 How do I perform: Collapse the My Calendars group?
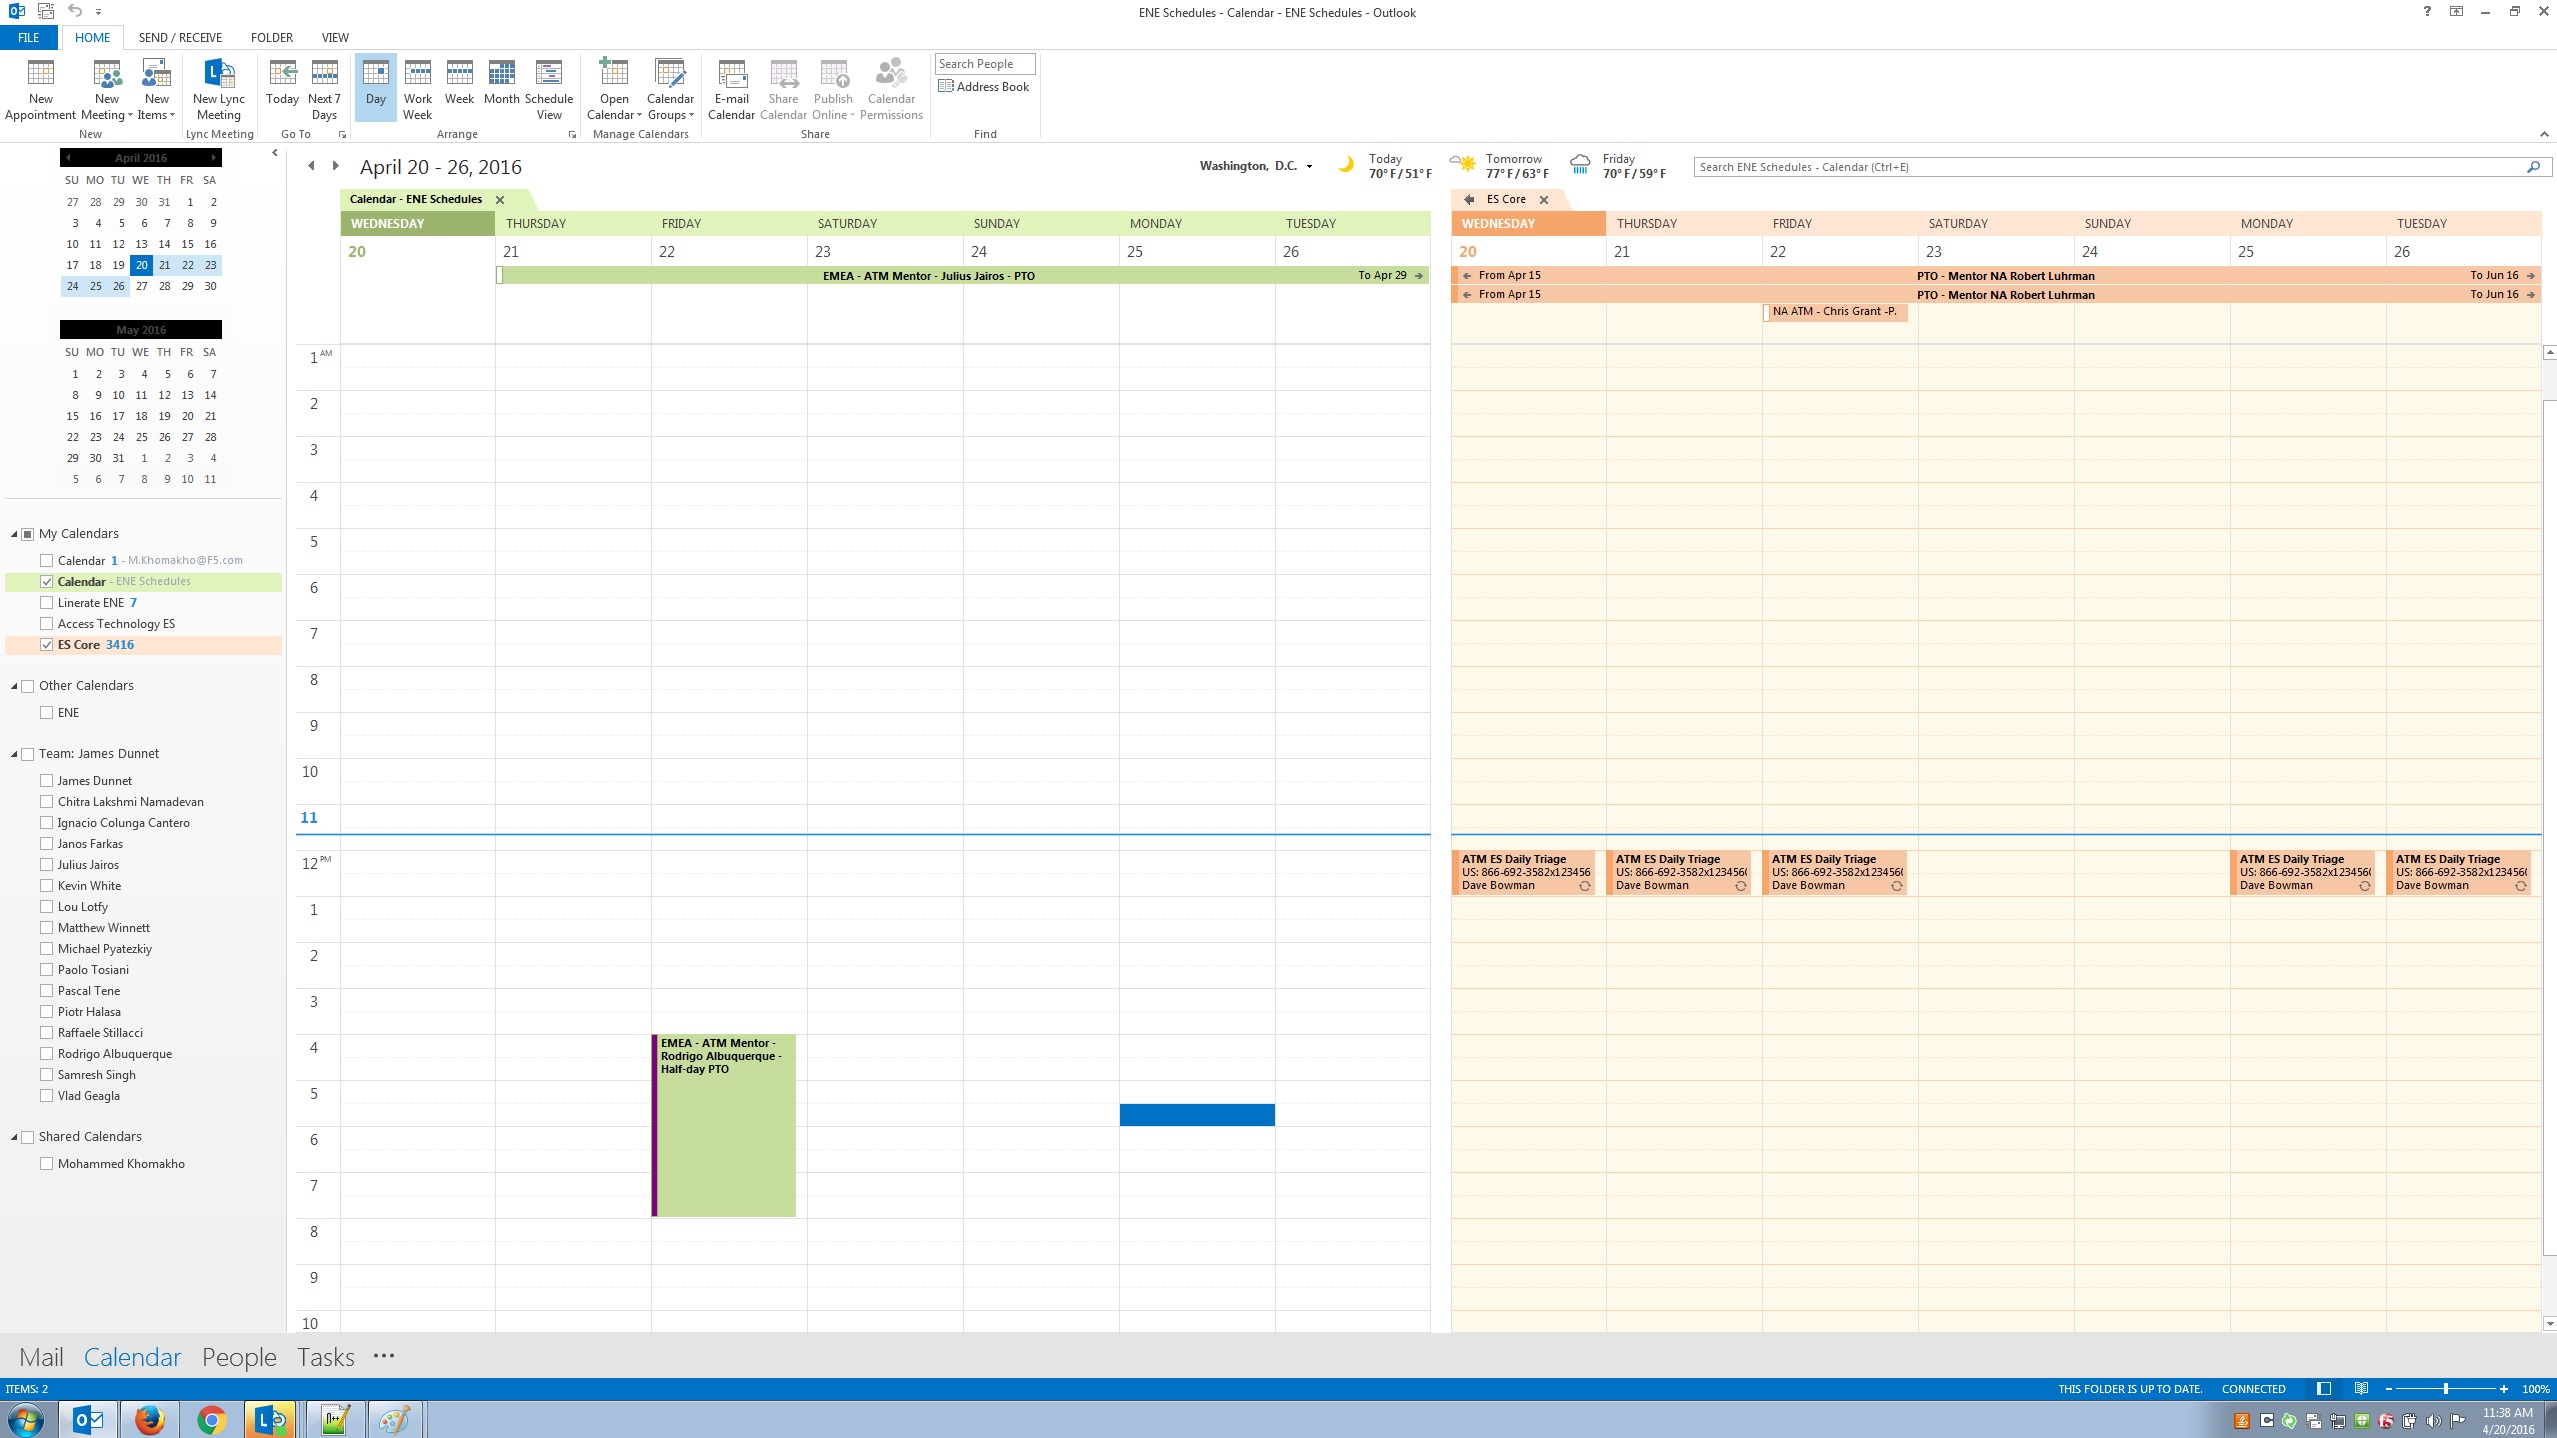[14, 534]
